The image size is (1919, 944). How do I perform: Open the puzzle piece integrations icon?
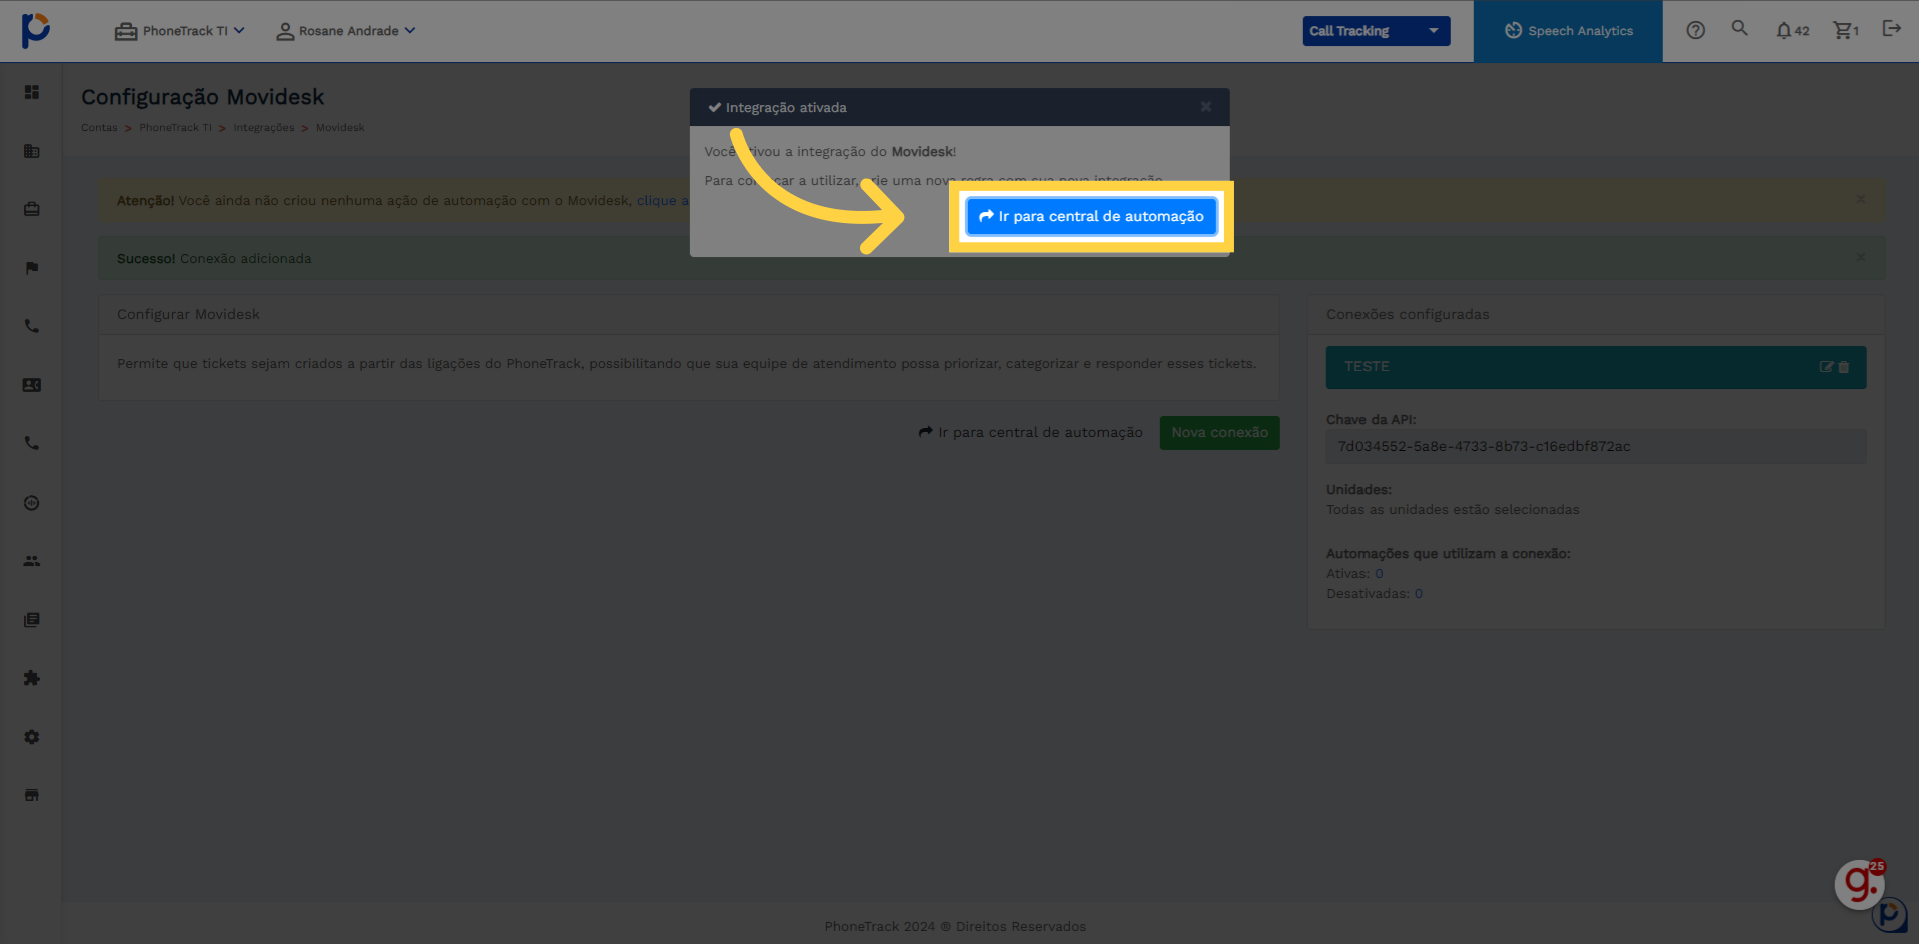point(32,678)
